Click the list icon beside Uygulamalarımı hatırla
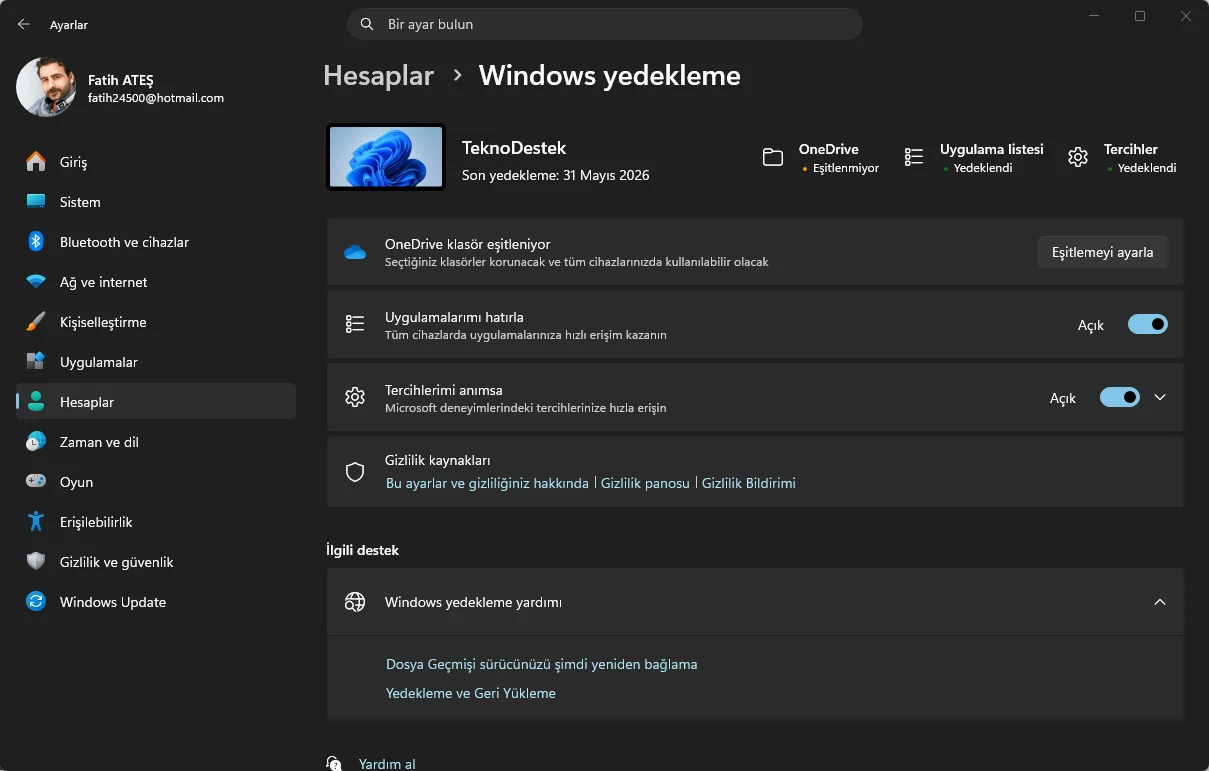The width and height of the screenshot is (1209, 771). point(355,324)
